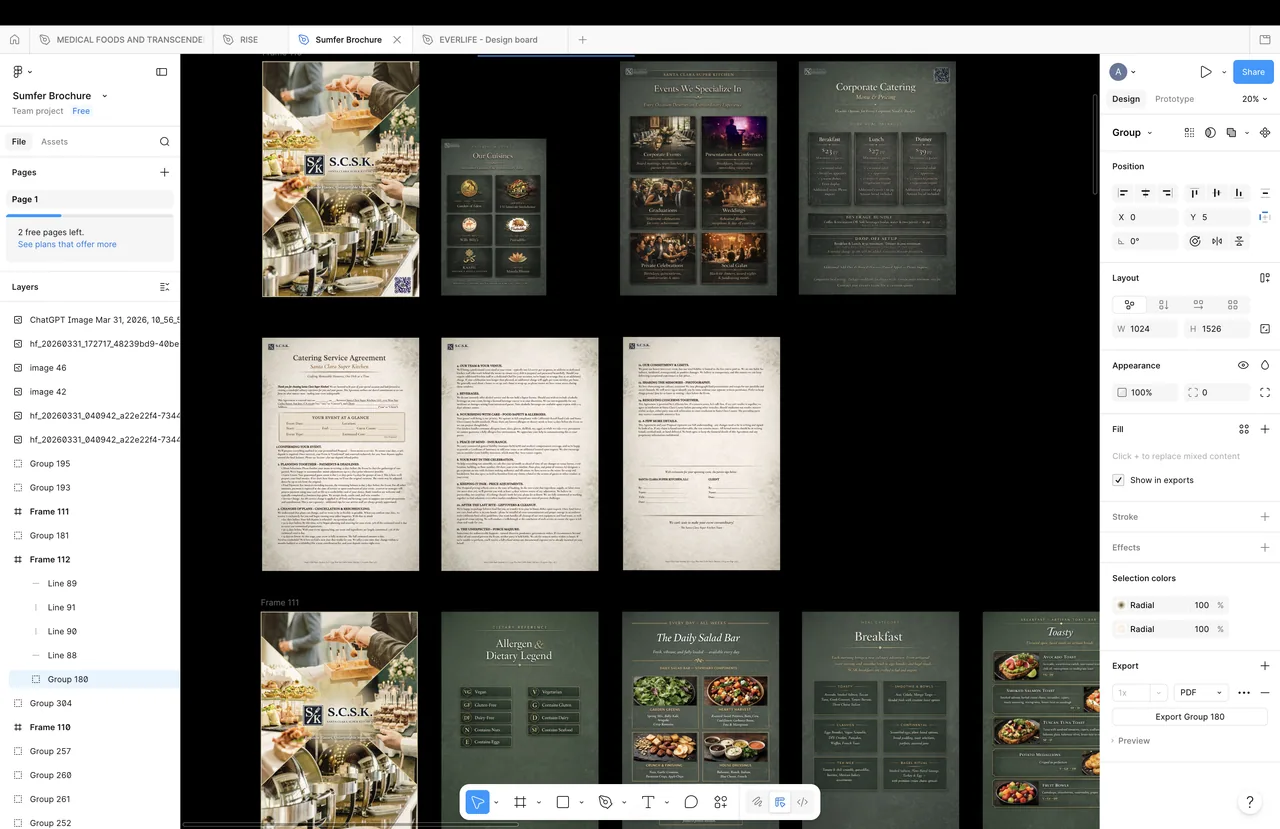Image resolution: width=1280 pixels, height=829 pixels.
Task: Select the Pen tool
Action: [605, 802]
